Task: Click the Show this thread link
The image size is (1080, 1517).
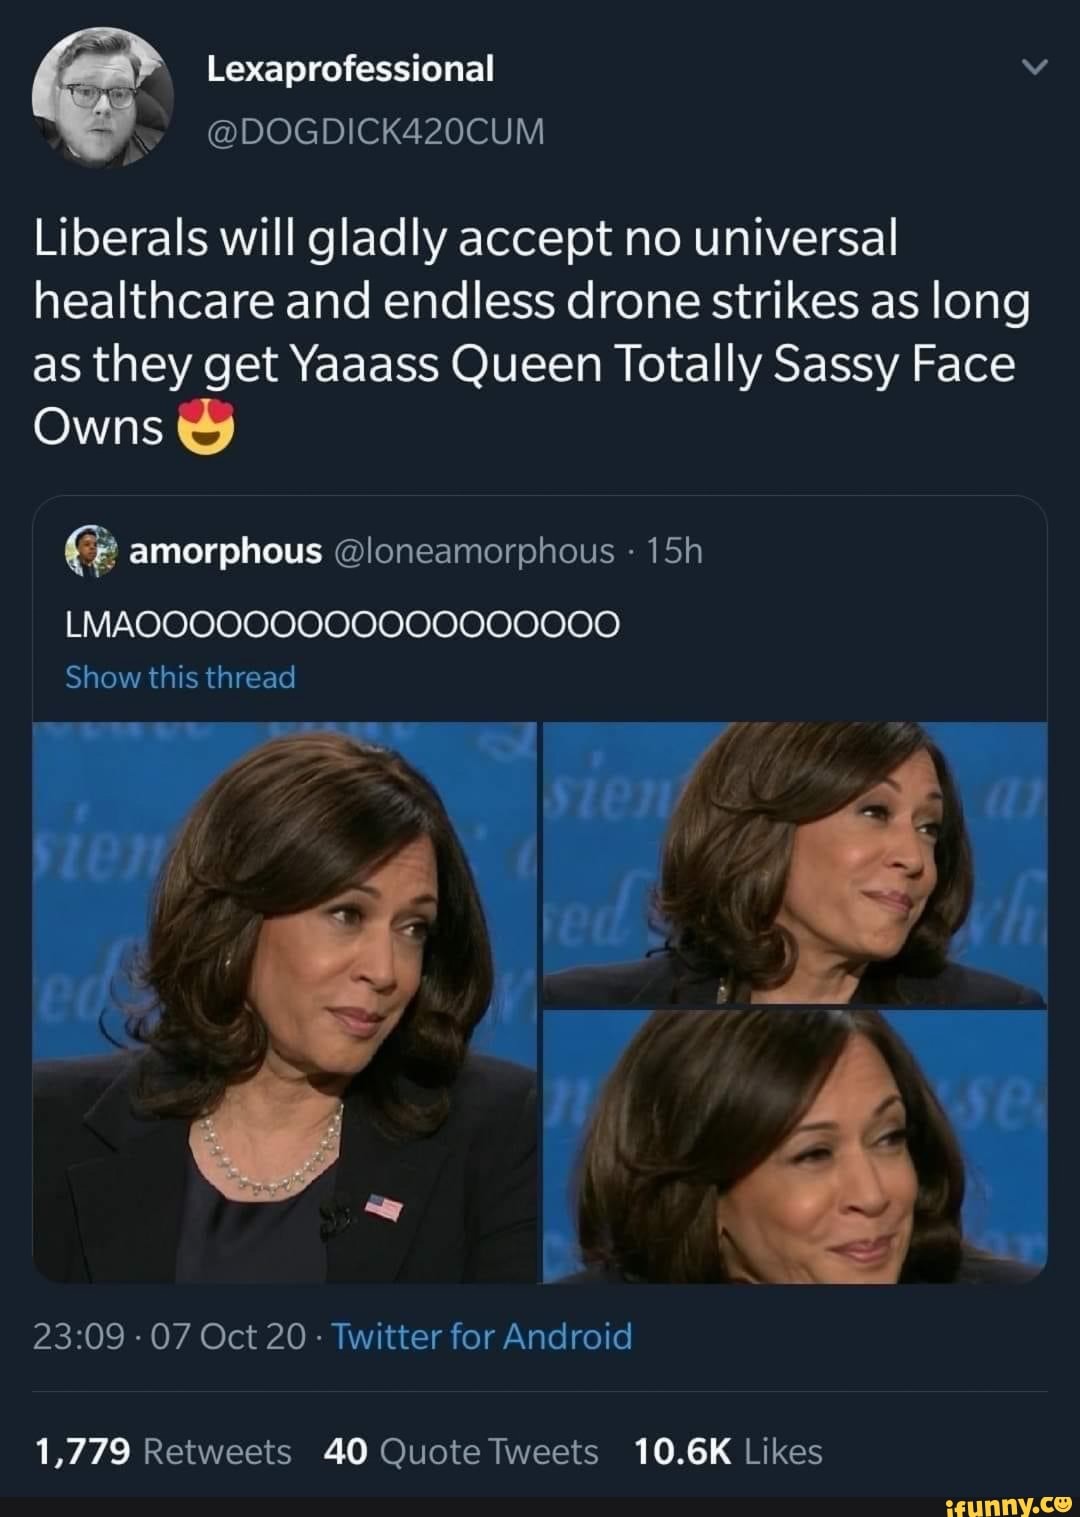Action: pyautogui.click(x=180, y=677)
